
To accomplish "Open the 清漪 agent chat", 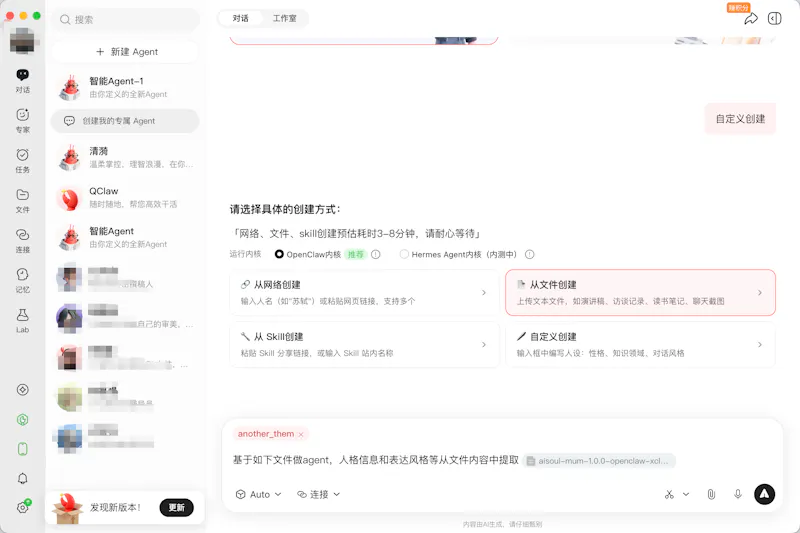I will [x=125, y=157].
